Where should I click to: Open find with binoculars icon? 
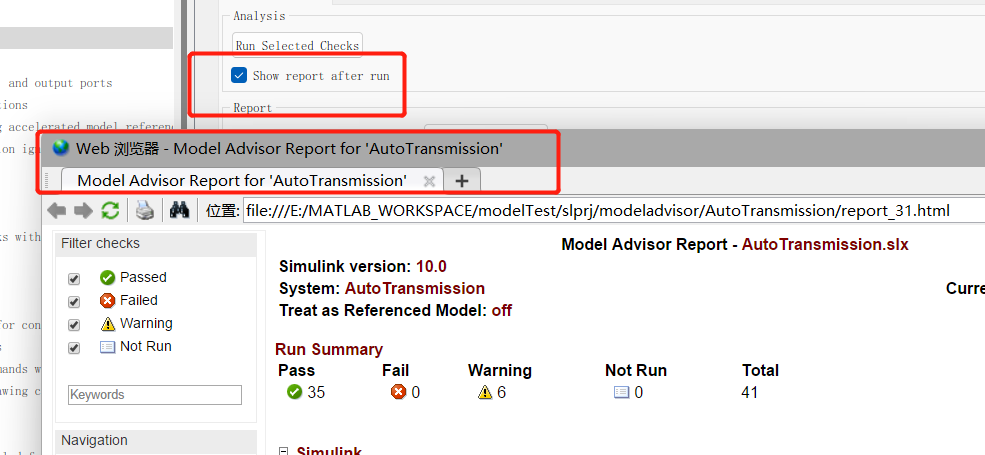point(180,211)
